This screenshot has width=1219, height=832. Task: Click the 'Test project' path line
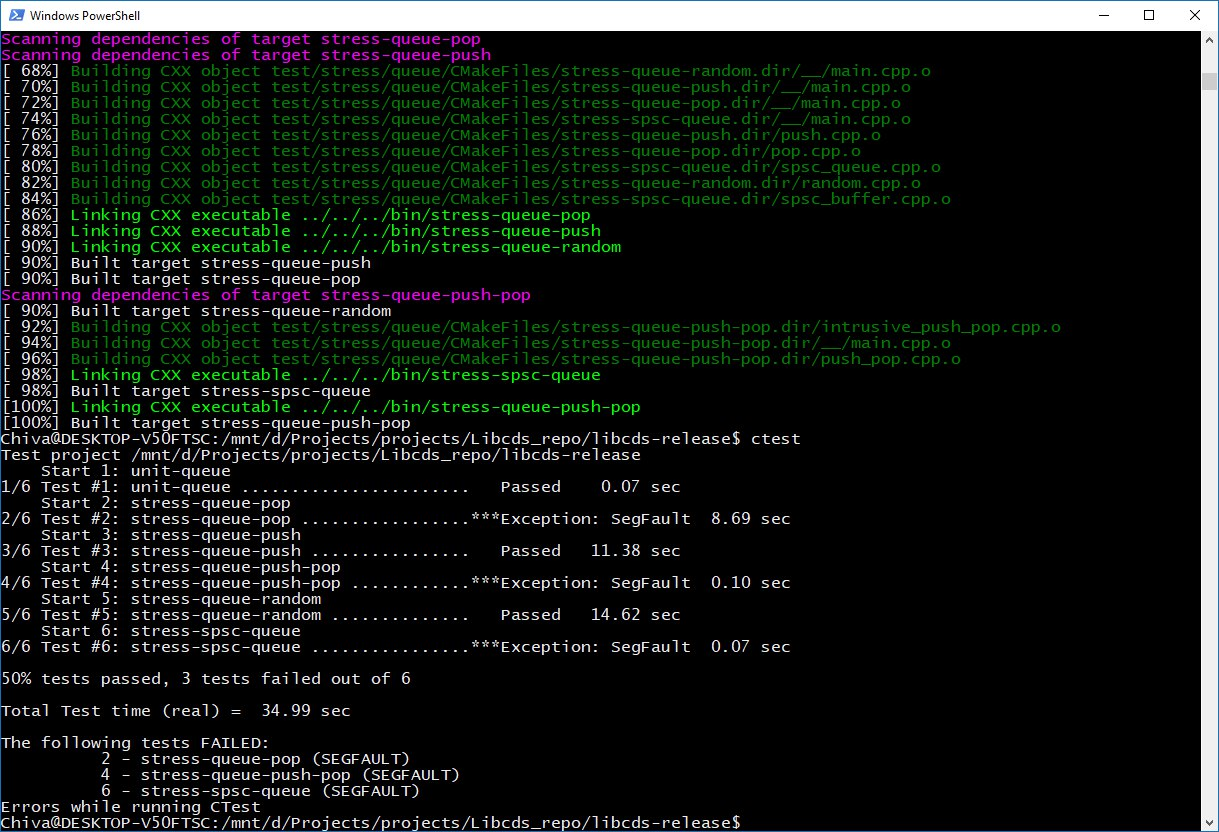[x=321, y=455]
